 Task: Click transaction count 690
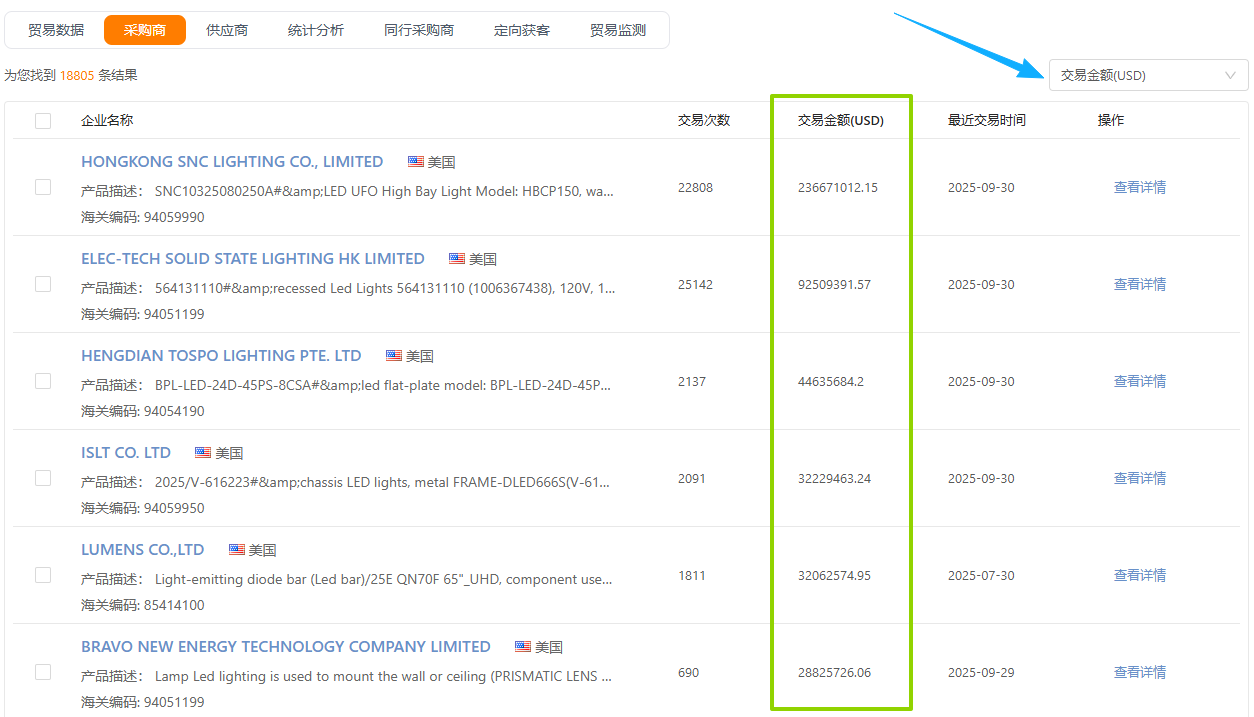point(689,672)
